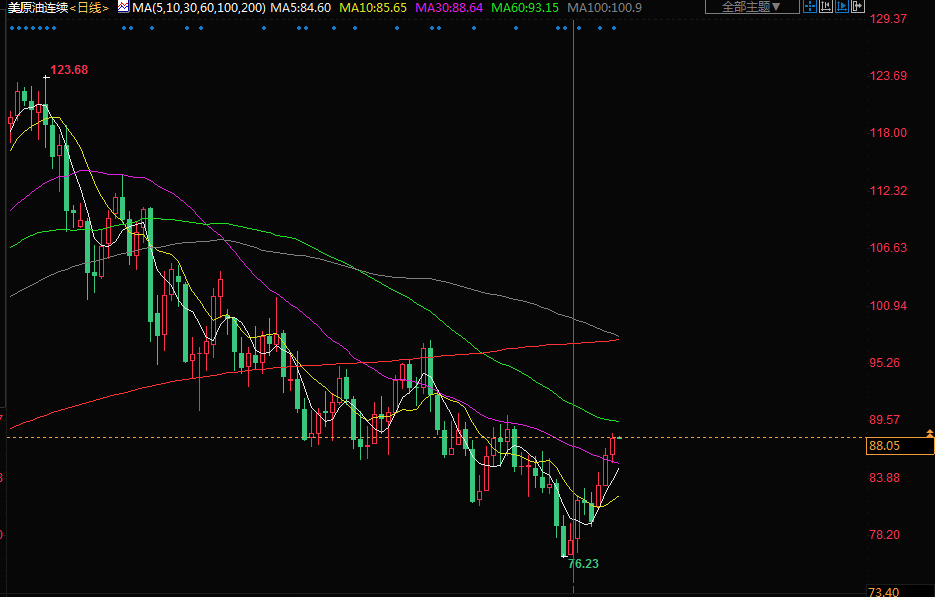Click the 100.94 axis price label

pyautogui.click(x=888, y=305)
